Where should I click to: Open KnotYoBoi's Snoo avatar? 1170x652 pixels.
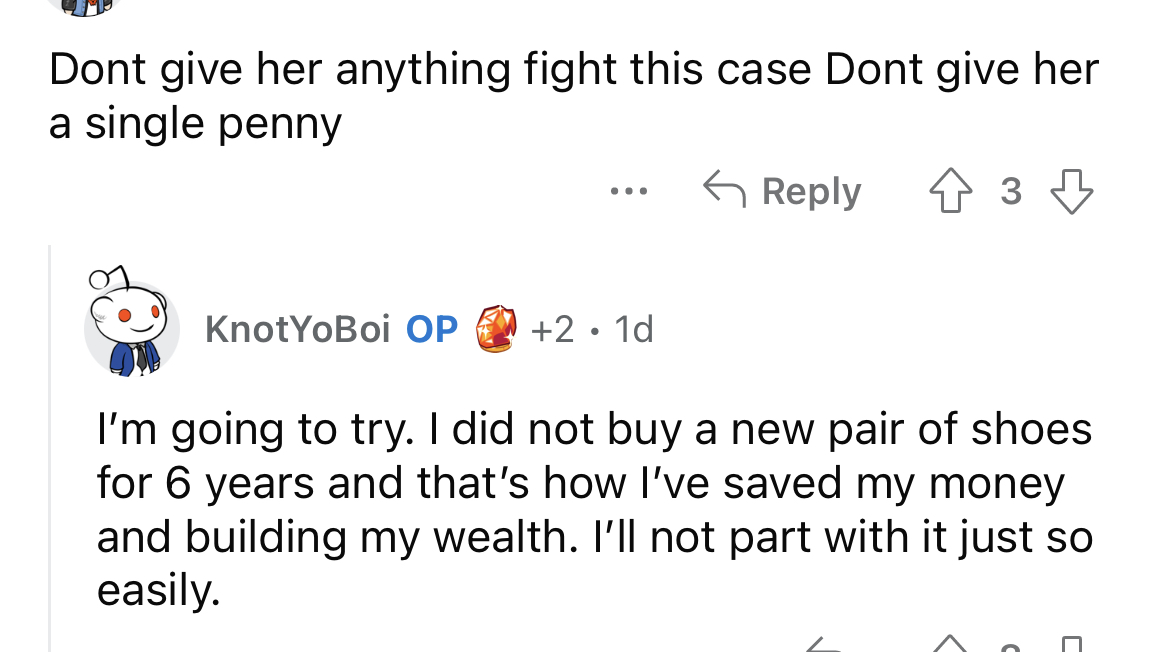click(x=129, y=323)
